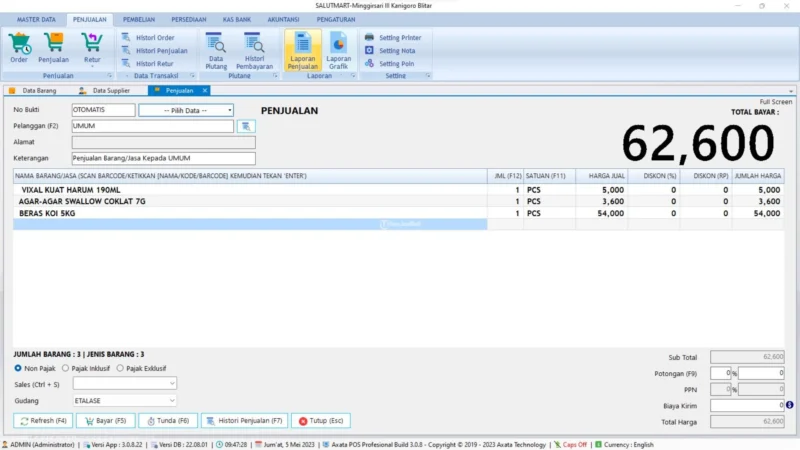Open Setting Printer
Viewport: 800px width, 450px height.
pyautogui.click(x=393, y=37)
